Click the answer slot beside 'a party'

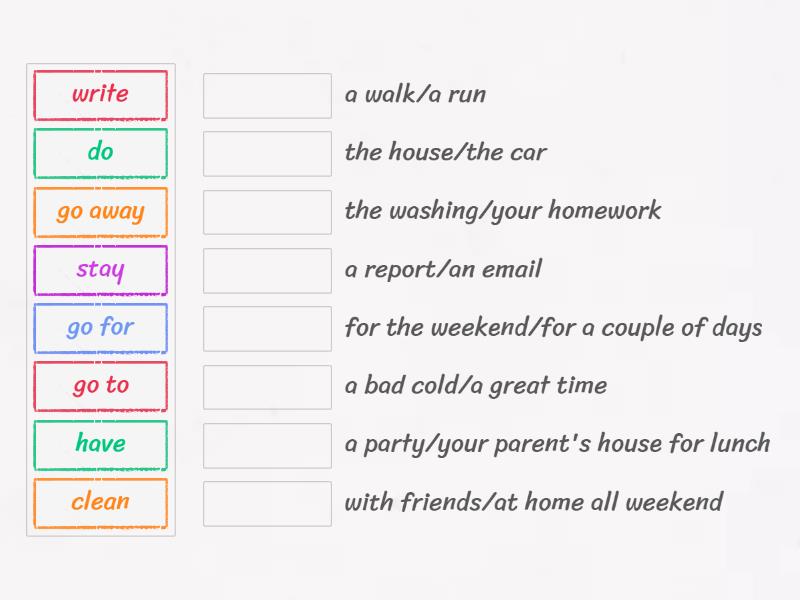click(267, 444)
